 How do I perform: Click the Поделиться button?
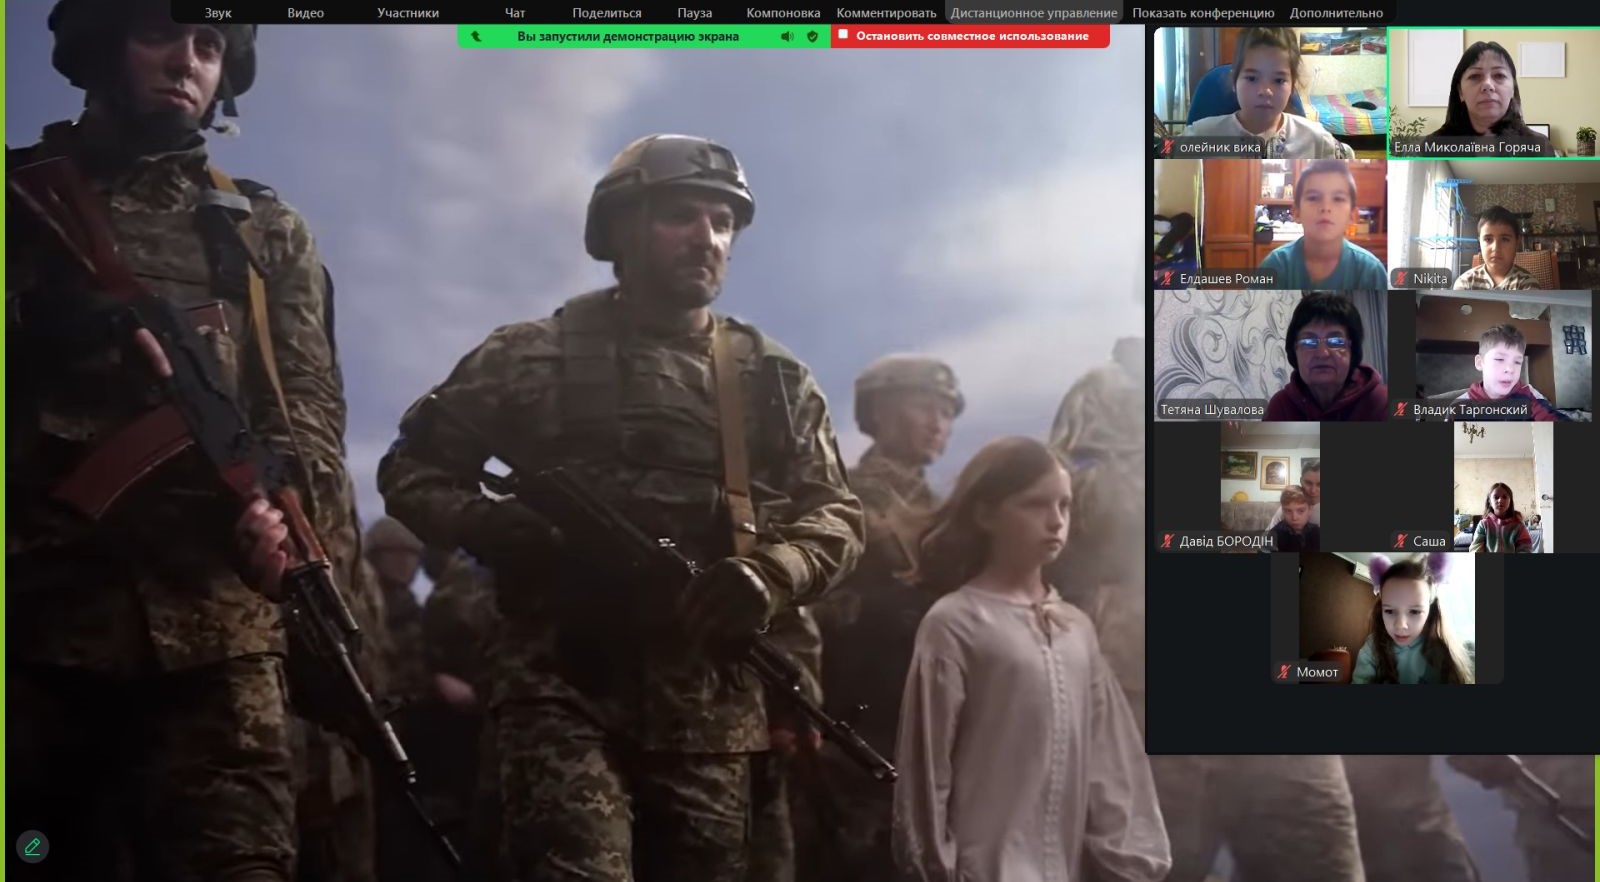pos(607,13)
